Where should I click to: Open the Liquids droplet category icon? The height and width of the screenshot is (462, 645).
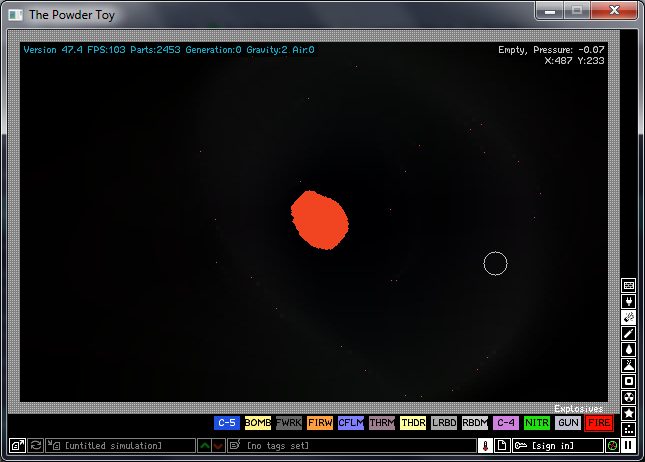pos(629,349)
